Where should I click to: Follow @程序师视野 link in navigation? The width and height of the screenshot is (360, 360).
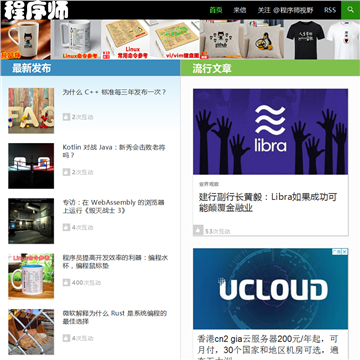click(285, 10)
